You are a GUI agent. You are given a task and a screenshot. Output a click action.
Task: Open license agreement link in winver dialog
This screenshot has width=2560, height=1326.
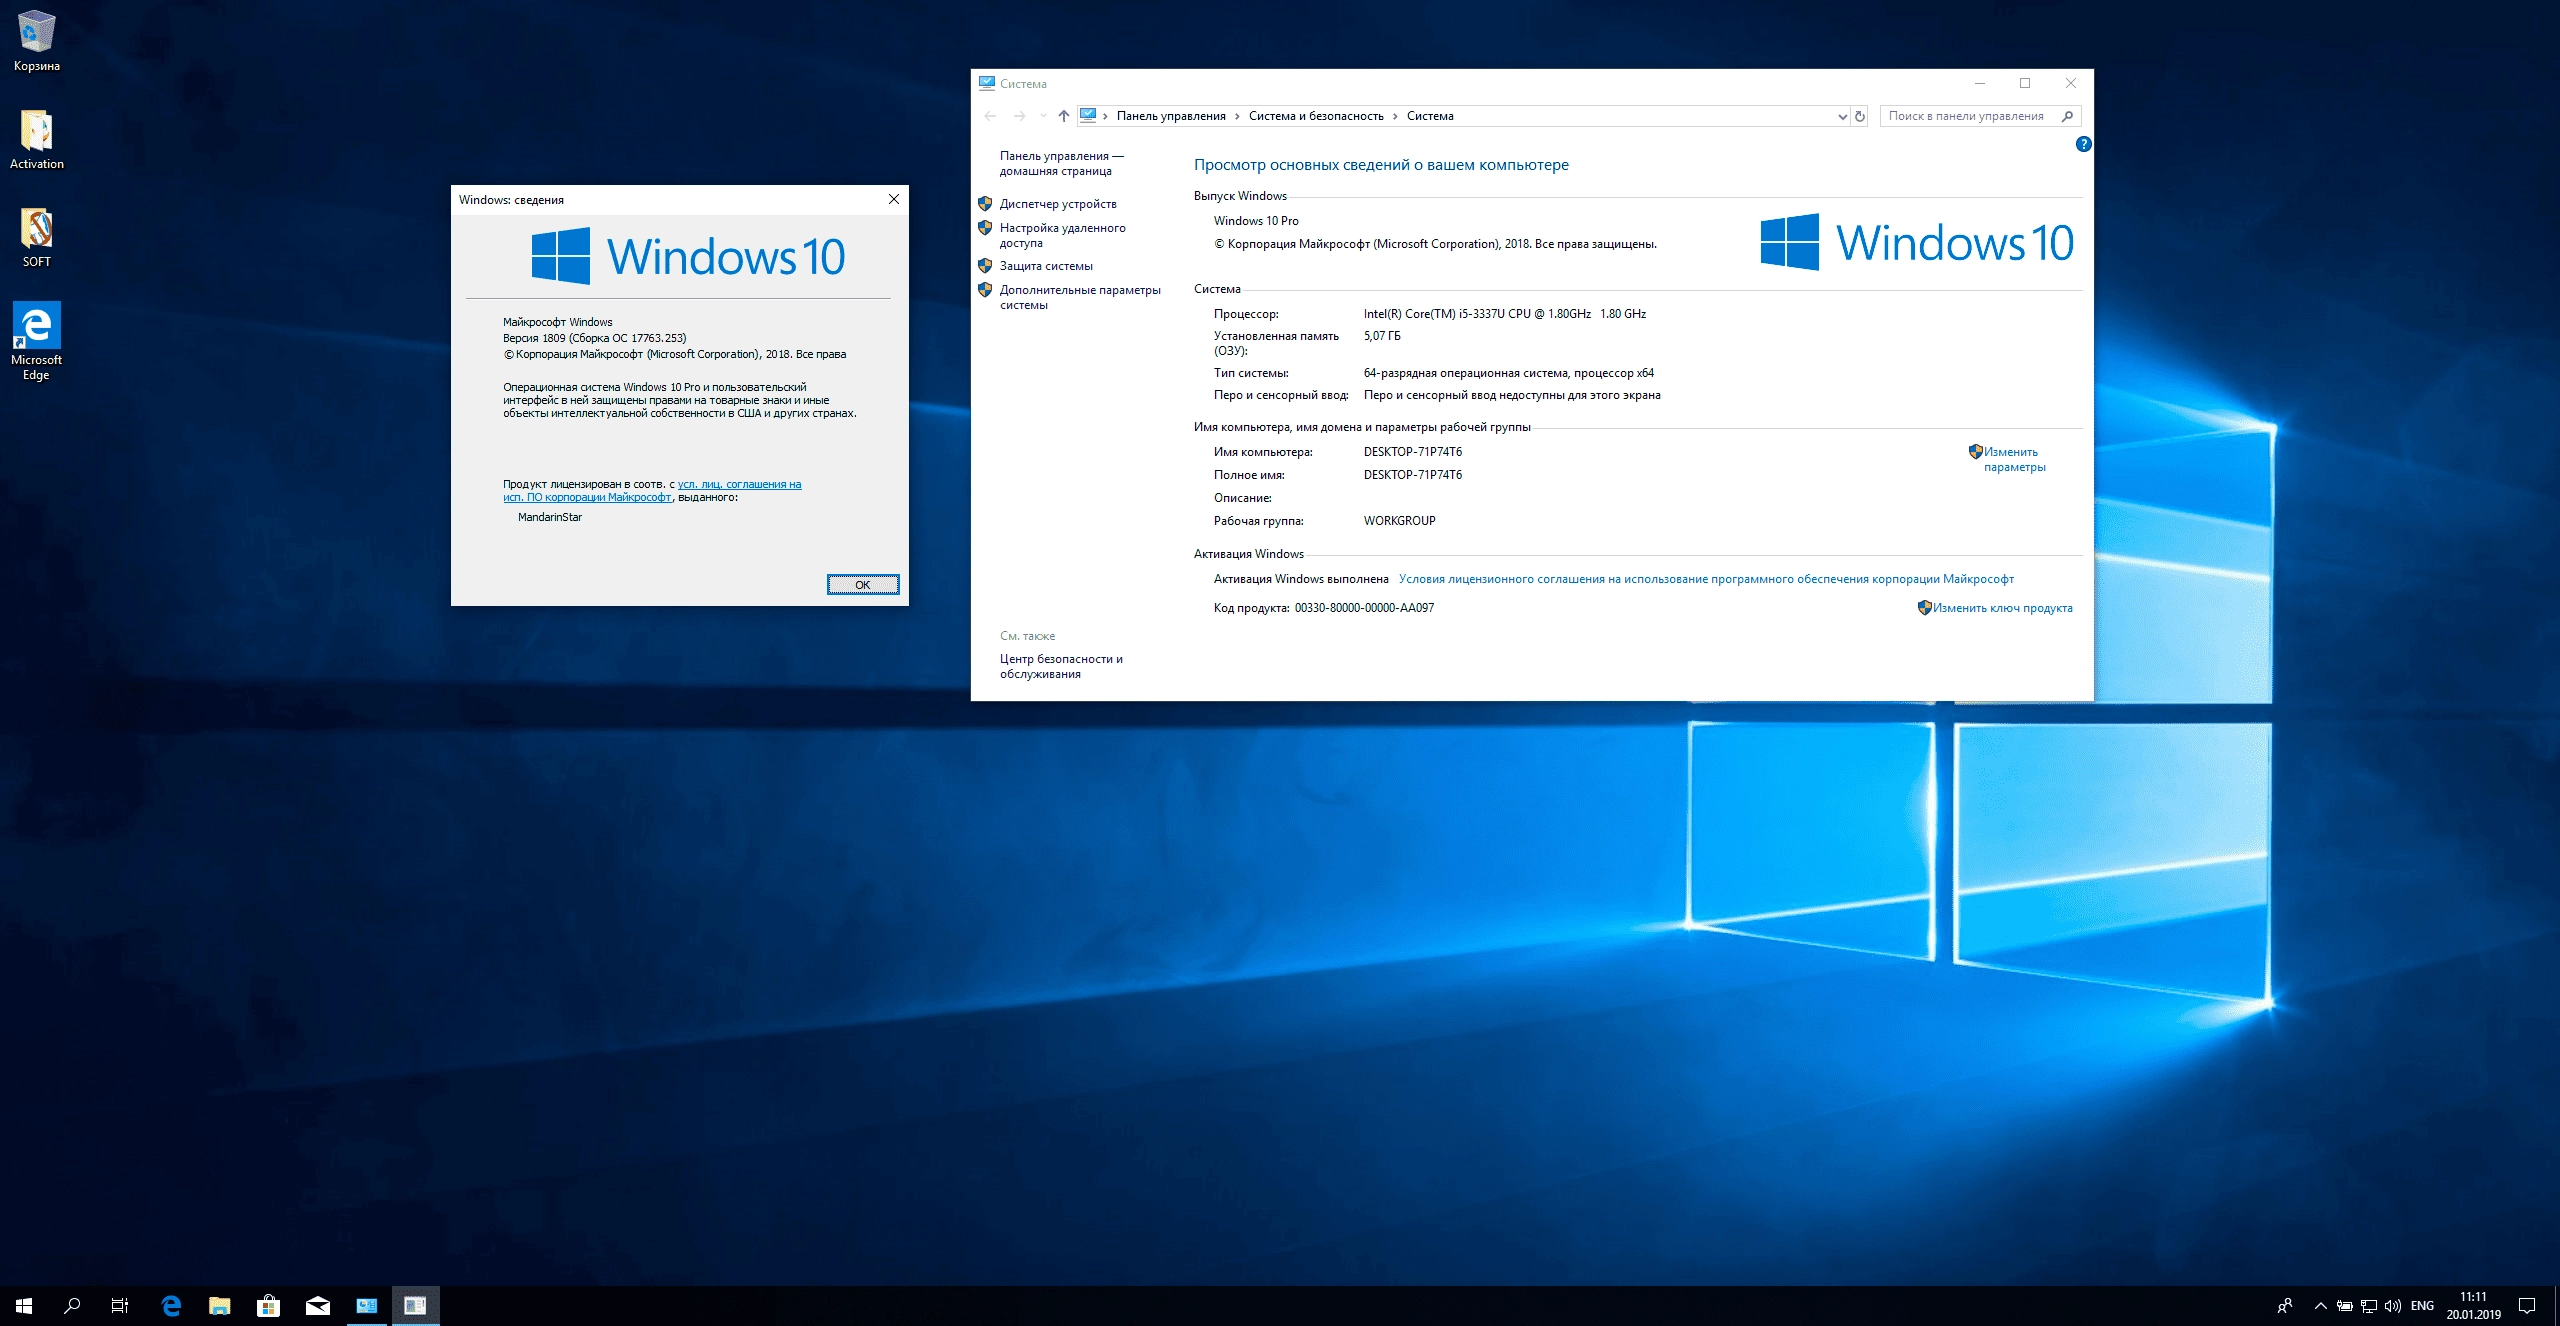(x=652, y=491)
